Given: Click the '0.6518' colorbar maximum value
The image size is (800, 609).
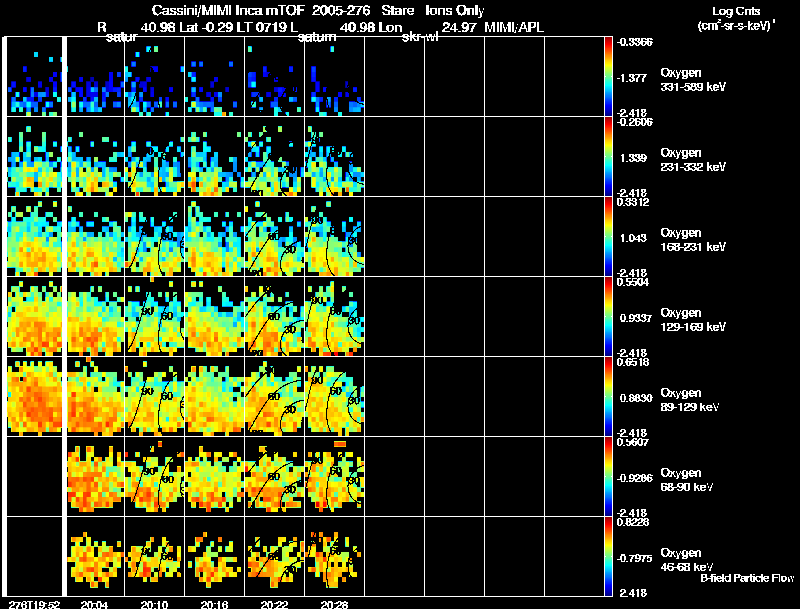Looking at the screenshot, I should coord(633,362).
